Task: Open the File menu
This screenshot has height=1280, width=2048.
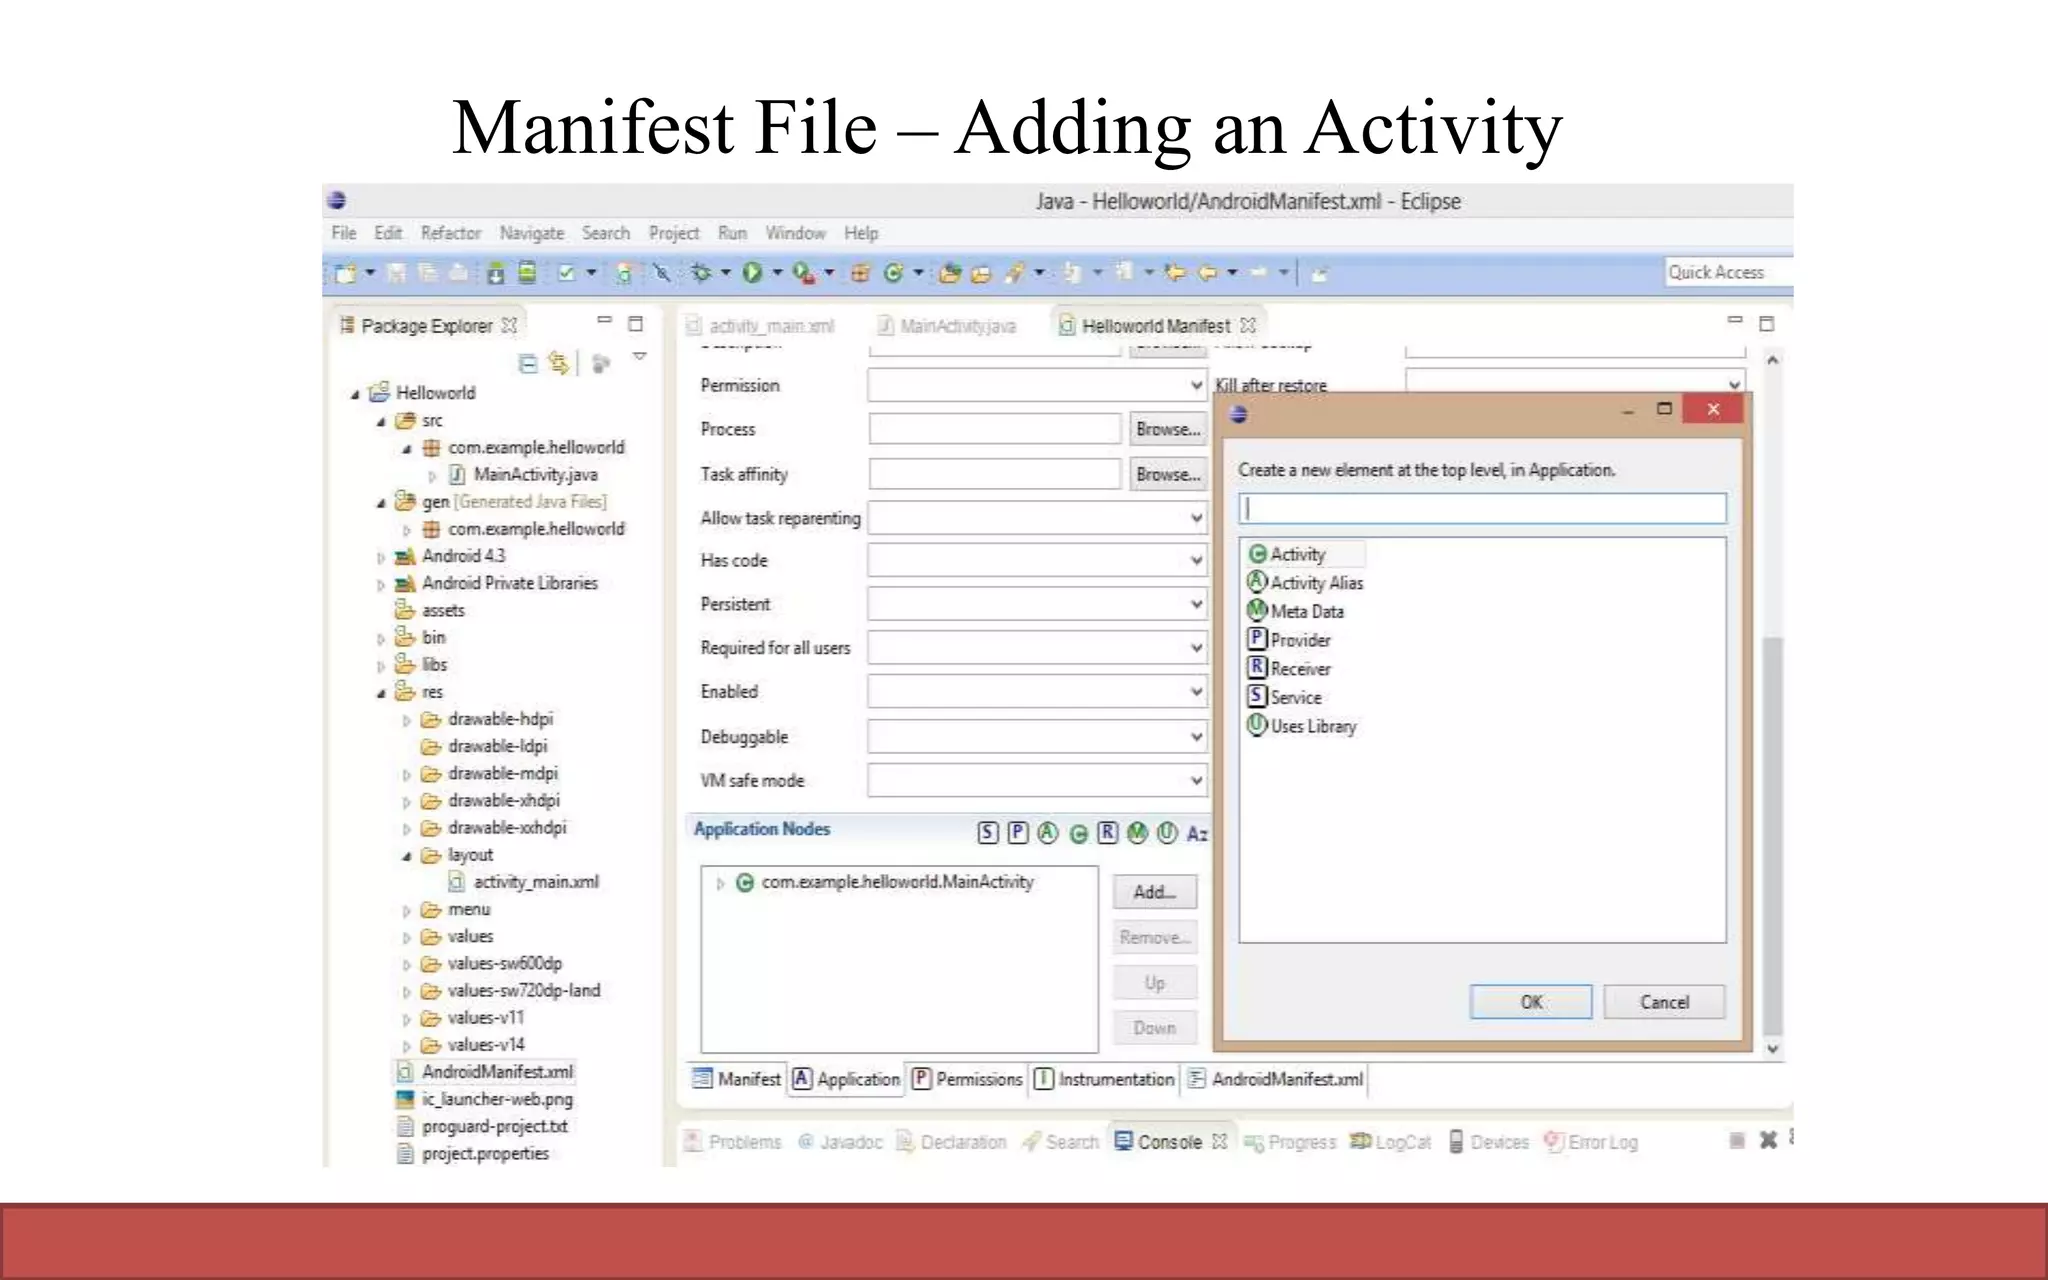Action: tap(344, 233)
